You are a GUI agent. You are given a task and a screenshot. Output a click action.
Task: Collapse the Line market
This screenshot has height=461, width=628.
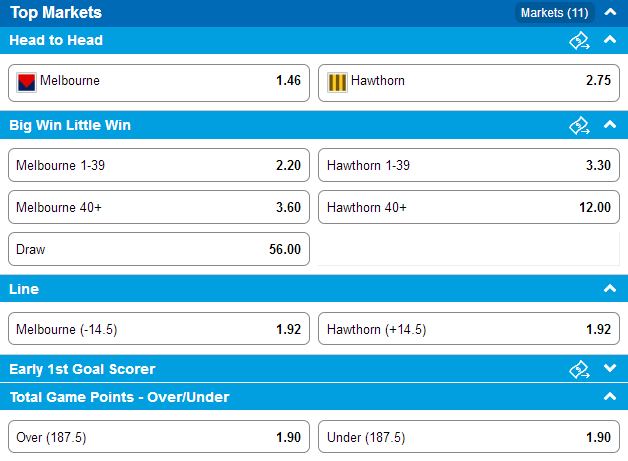610,288
